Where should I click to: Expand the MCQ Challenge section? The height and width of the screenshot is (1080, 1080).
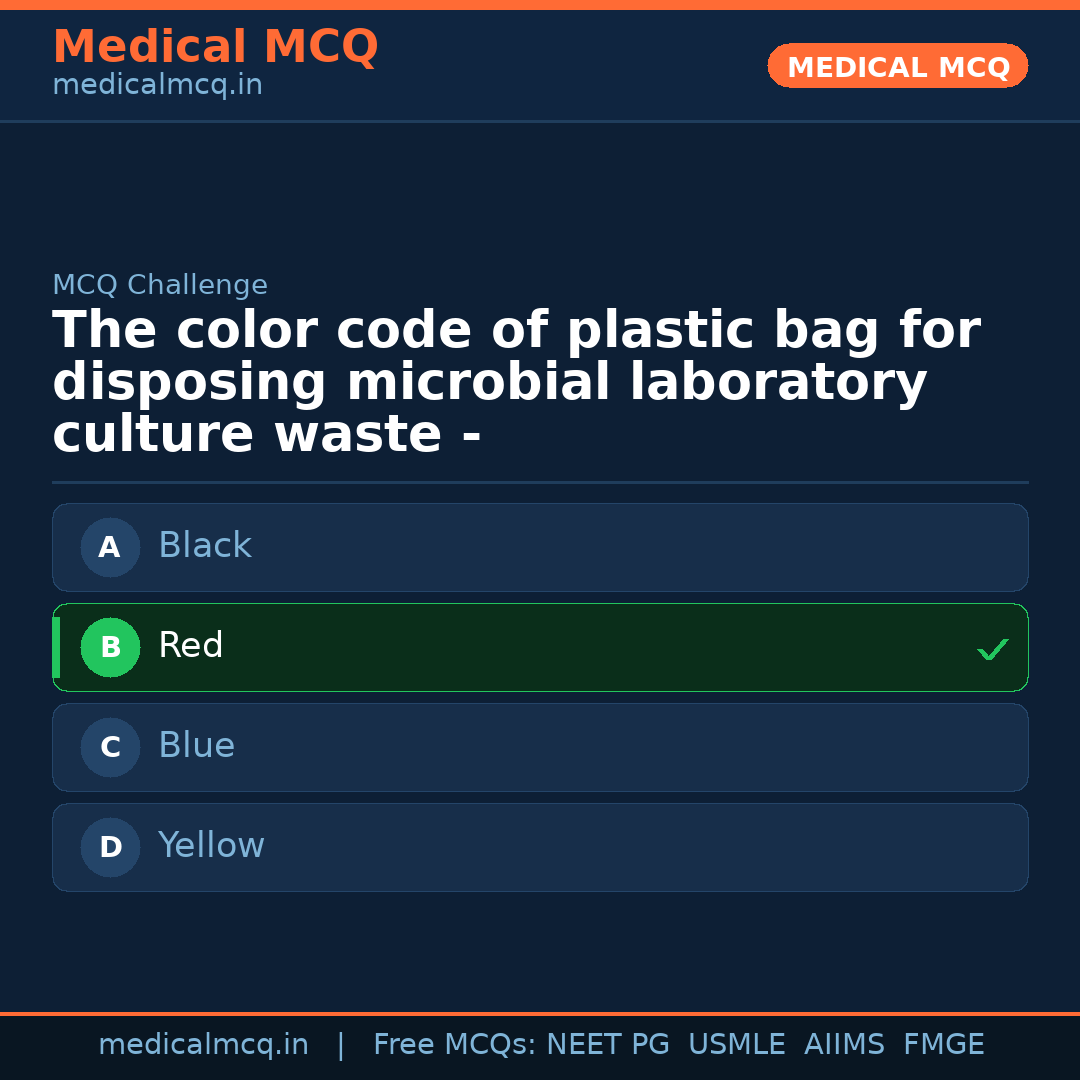click(x=160, y=285)
